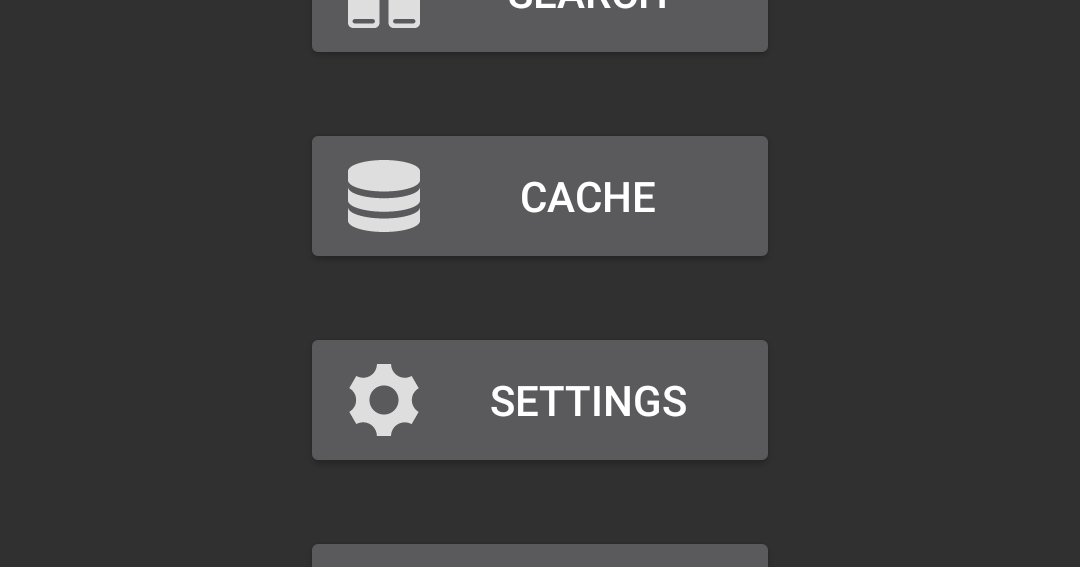Viewport: 1080px width, 567px height.
Task: Click empty area right of SETTINGS text
Action: click(727, 400)
